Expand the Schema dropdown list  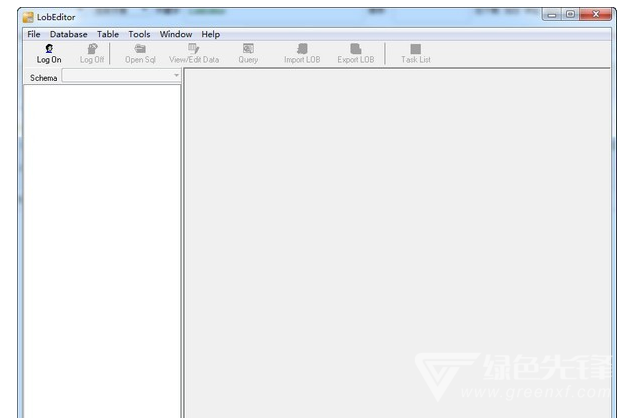point(176,75)
